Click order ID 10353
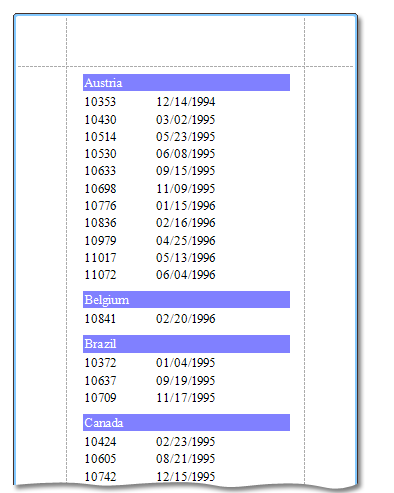The width and height of the screenshot is (394, 493). [x=100, y=102]
